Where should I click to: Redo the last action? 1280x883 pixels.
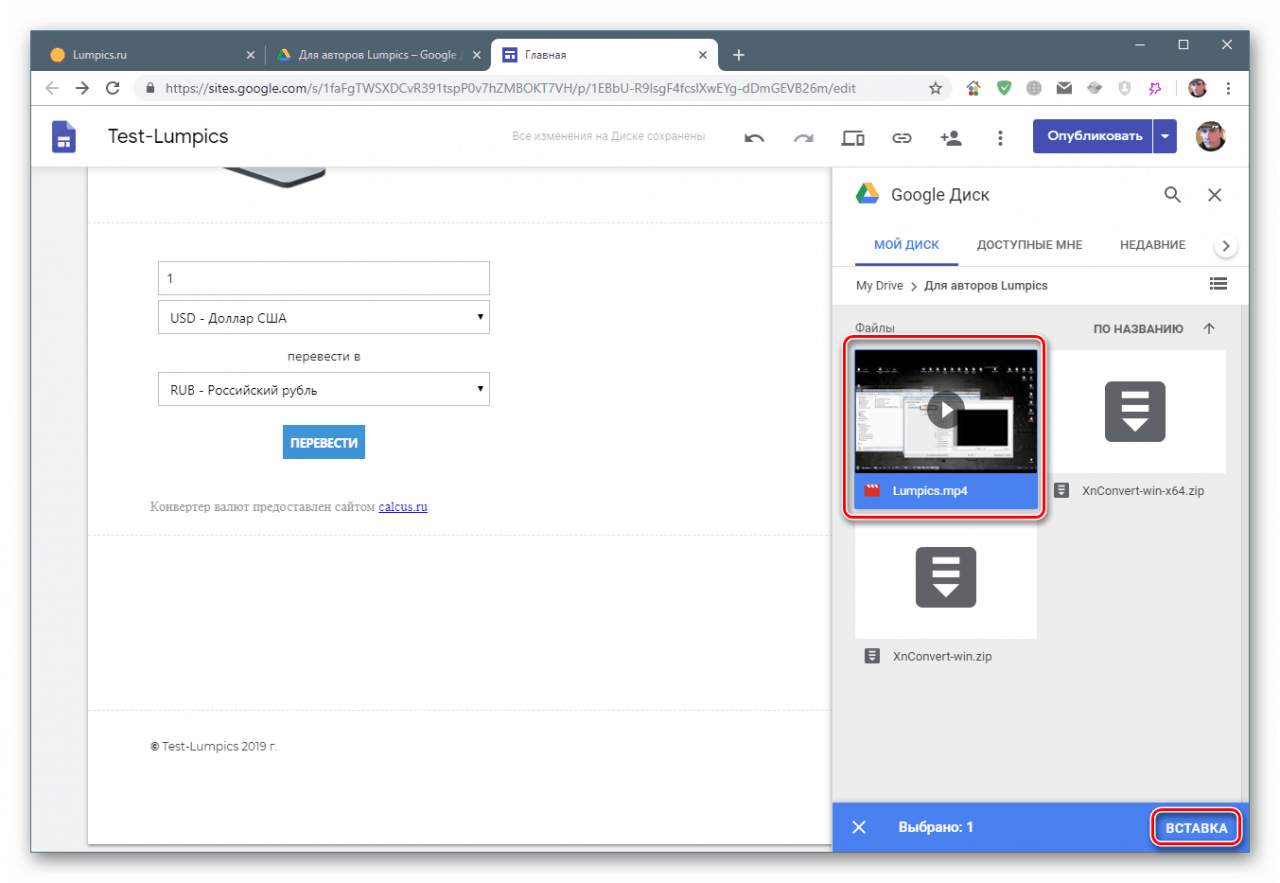(803, 138)
